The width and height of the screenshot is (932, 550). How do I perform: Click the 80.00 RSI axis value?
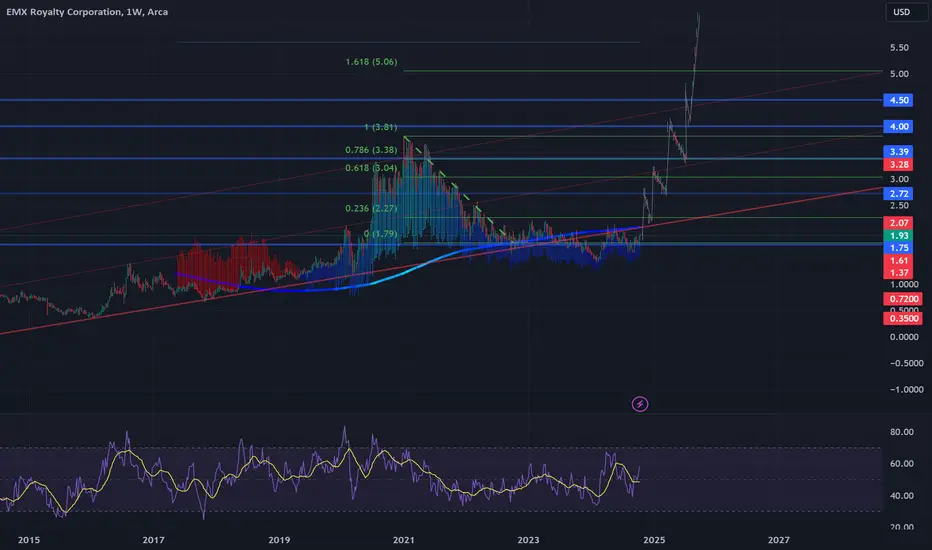(902, 432)
